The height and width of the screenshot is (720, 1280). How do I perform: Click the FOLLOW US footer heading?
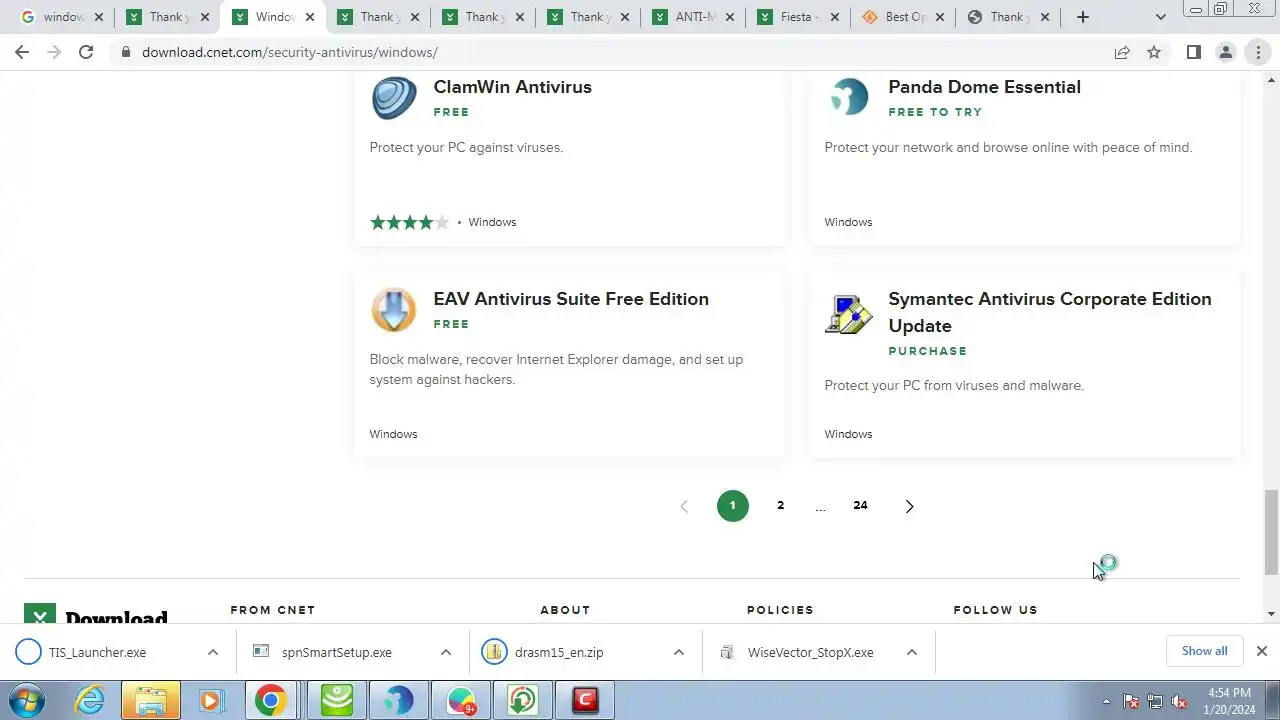(x=996, y=610)
